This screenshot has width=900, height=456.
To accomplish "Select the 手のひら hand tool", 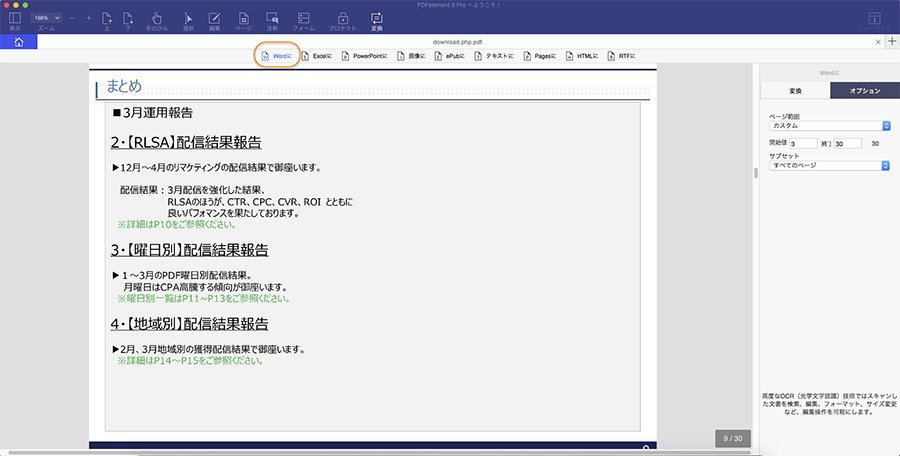I will 157,21.
